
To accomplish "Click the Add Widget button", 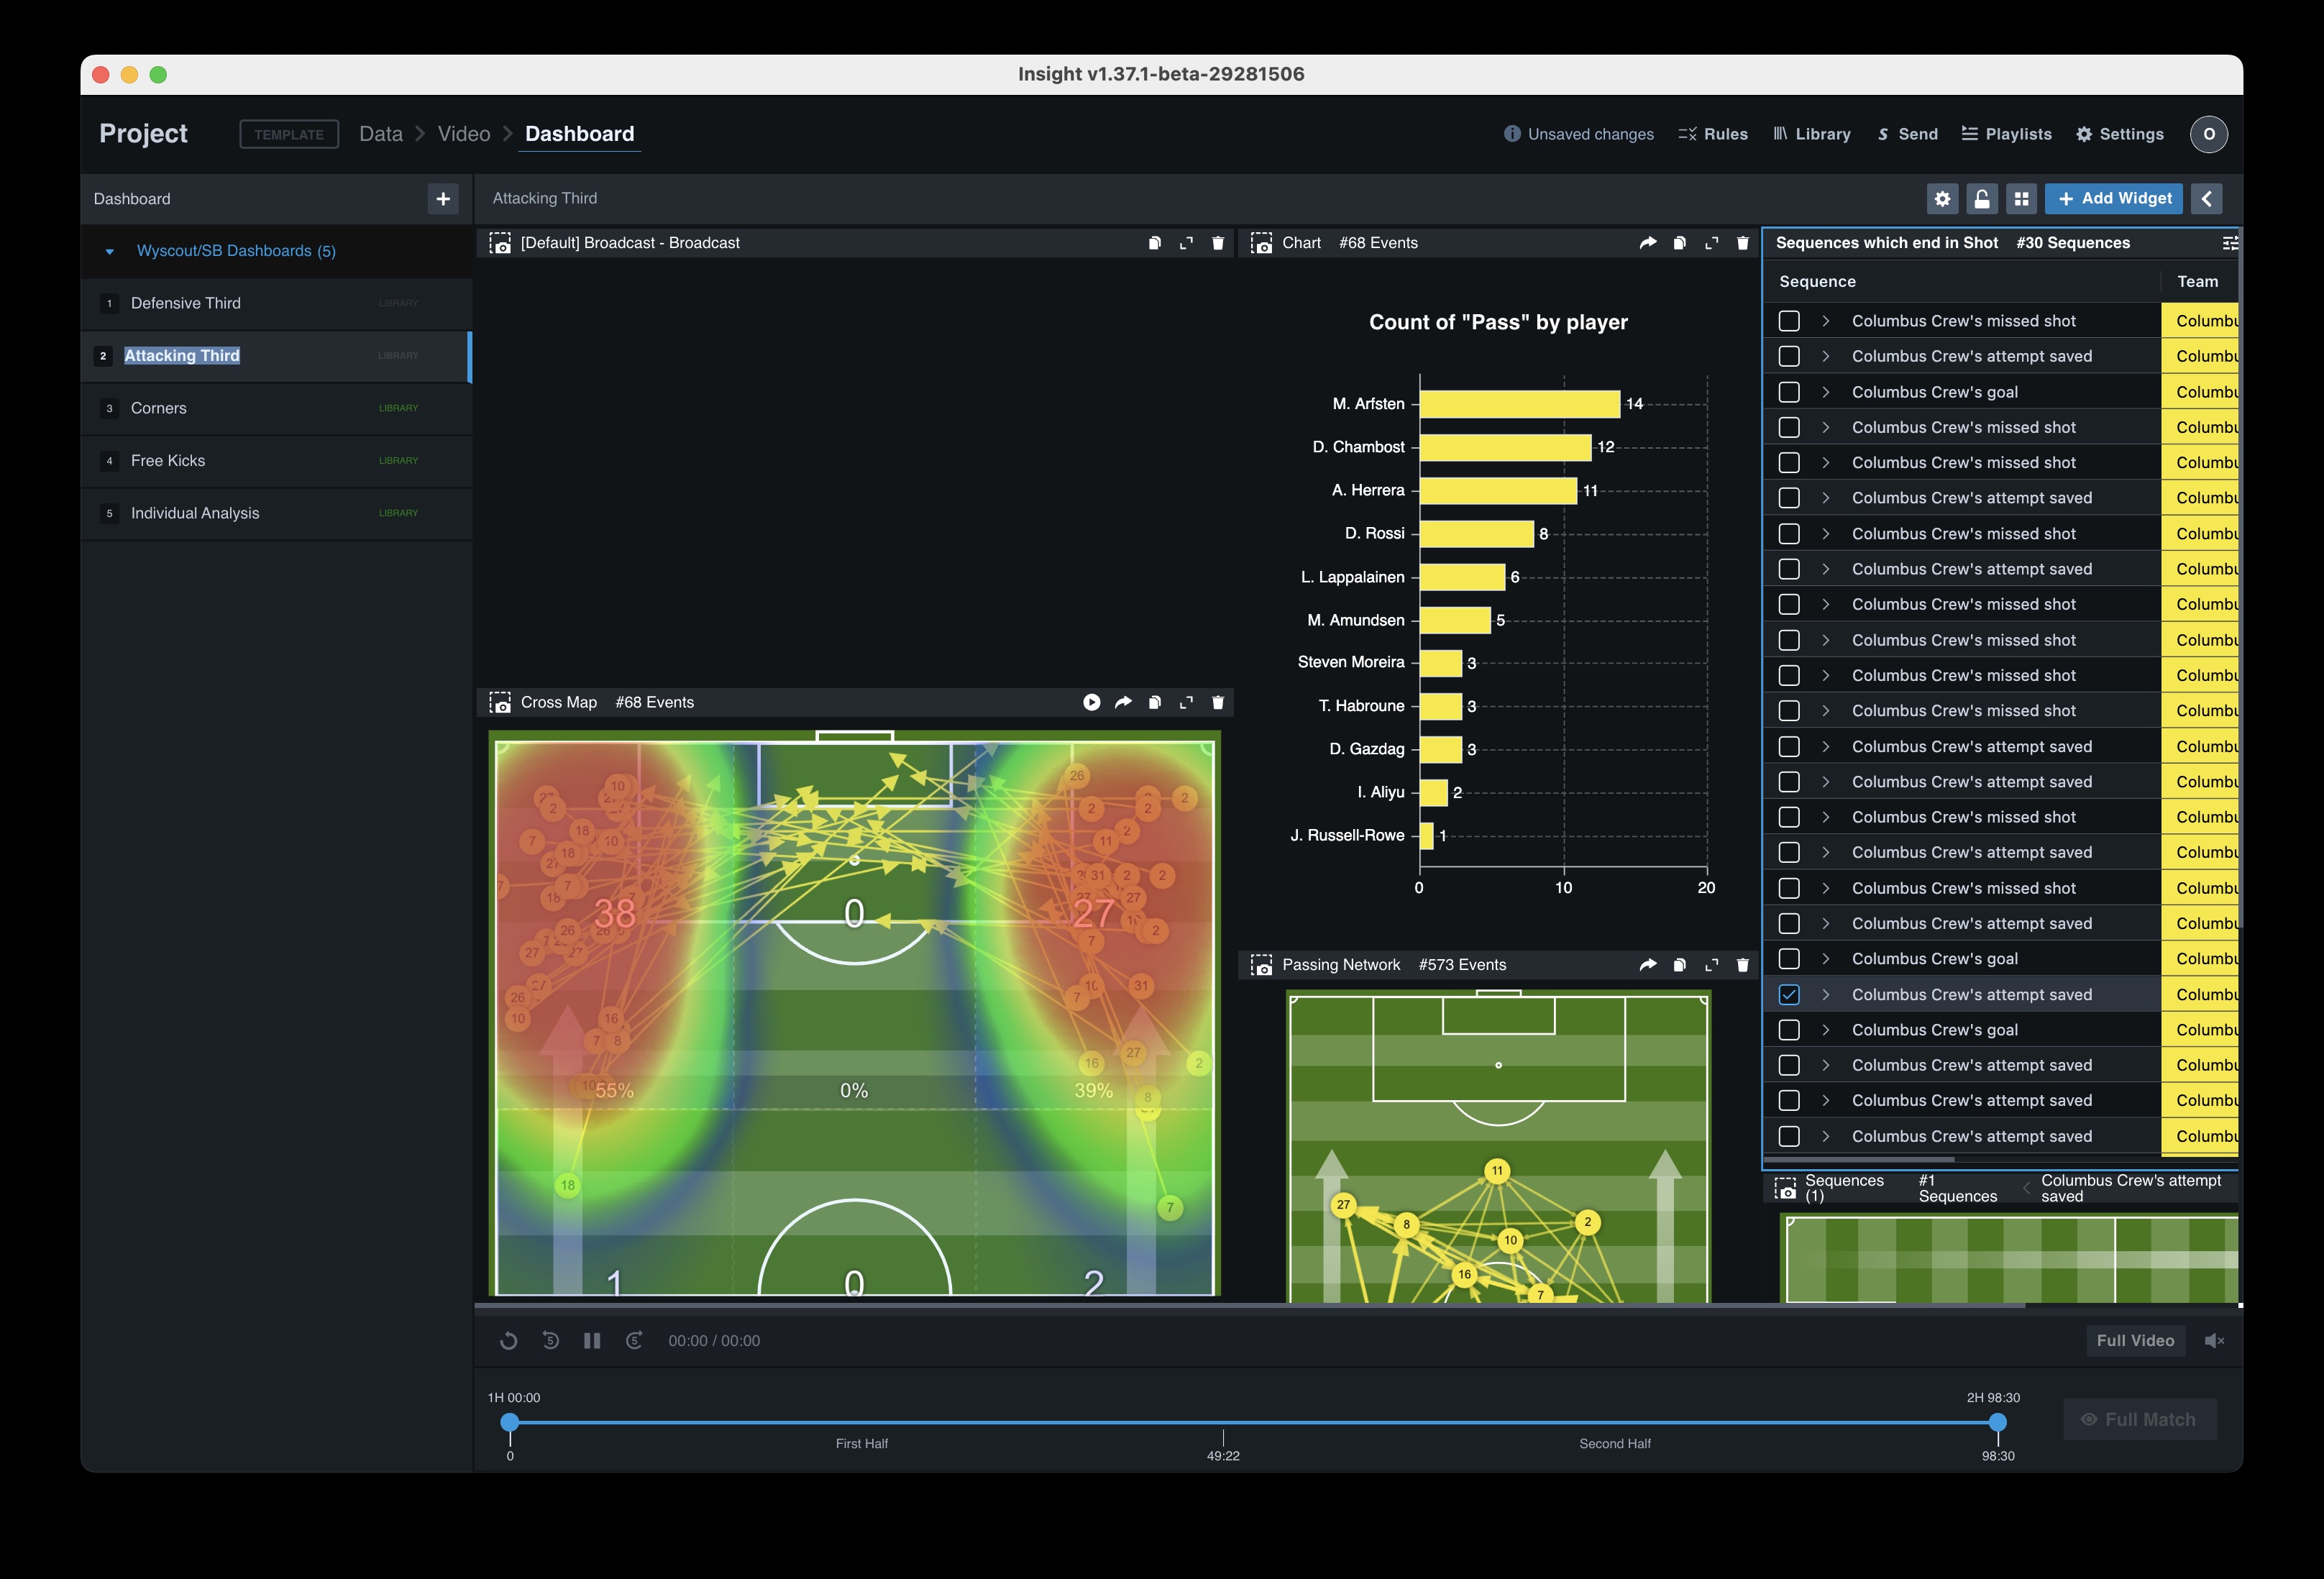I will pos(2113,198).
